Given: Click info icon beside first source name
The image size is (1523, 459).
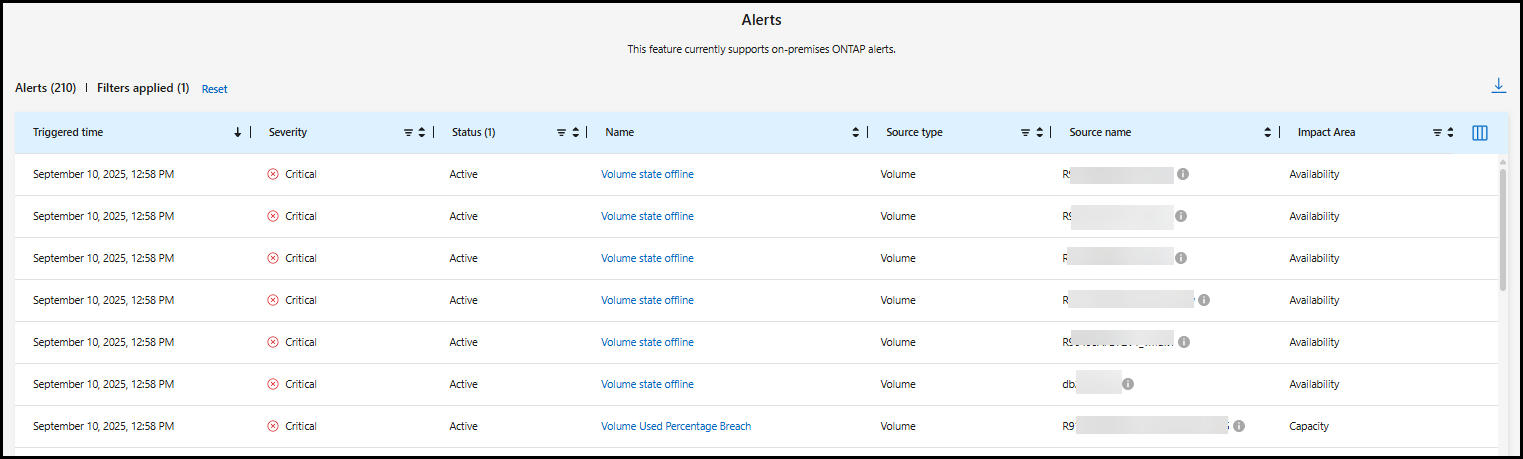Looking at the screenshot, I should [1183, 174].
